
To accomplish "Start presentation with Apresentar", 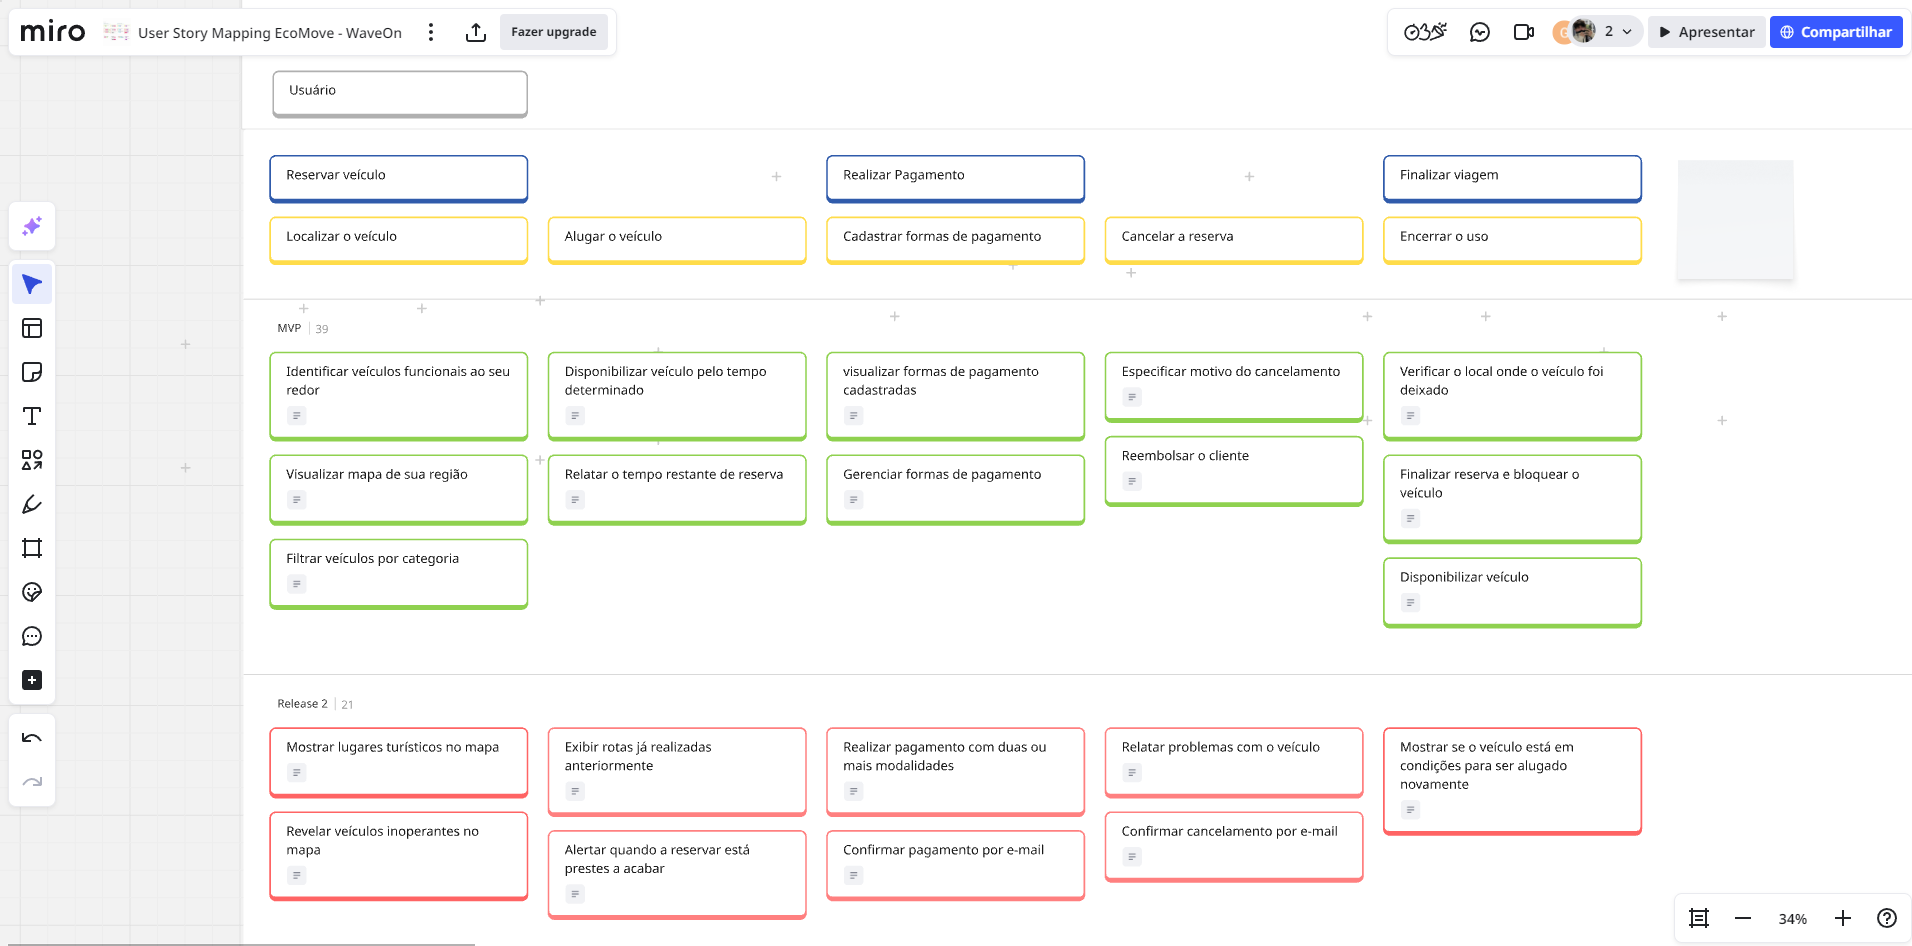I will tap(1706, 32).
